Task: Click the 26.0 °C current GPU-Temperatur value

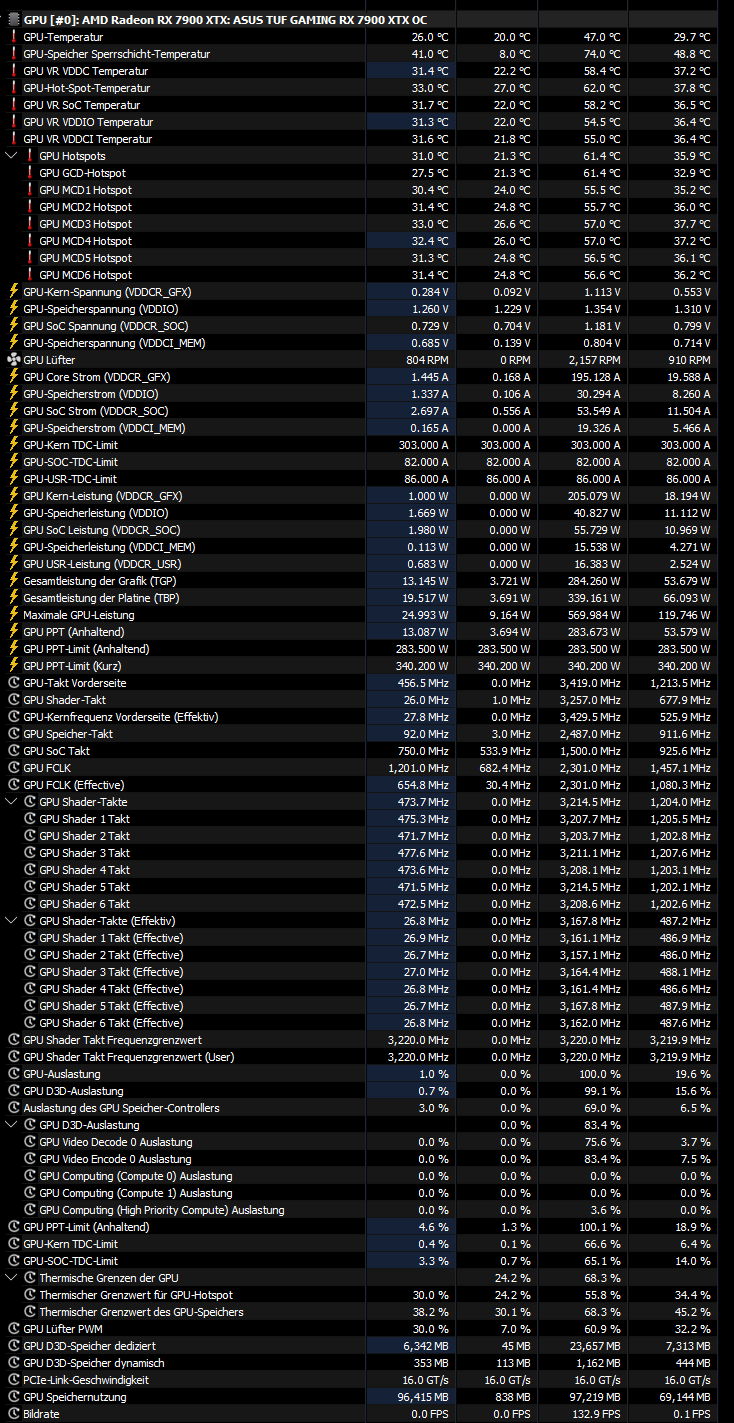Action: click(x=429, y=37)
